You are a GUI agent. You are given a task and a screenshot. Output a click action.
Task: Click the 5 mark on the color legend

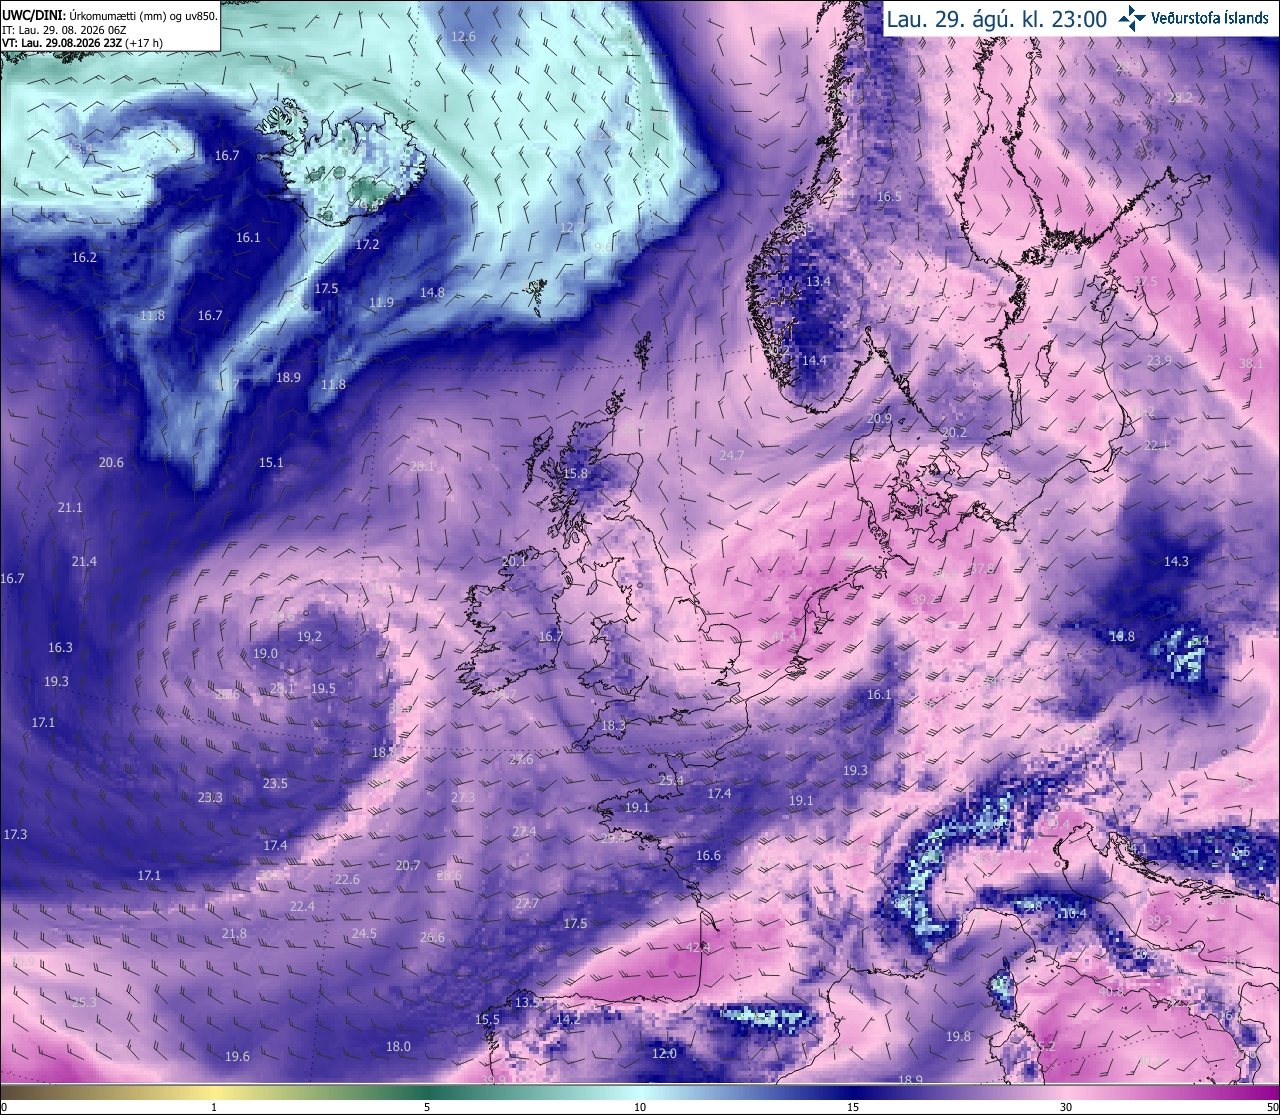(x=427, y=1107)
